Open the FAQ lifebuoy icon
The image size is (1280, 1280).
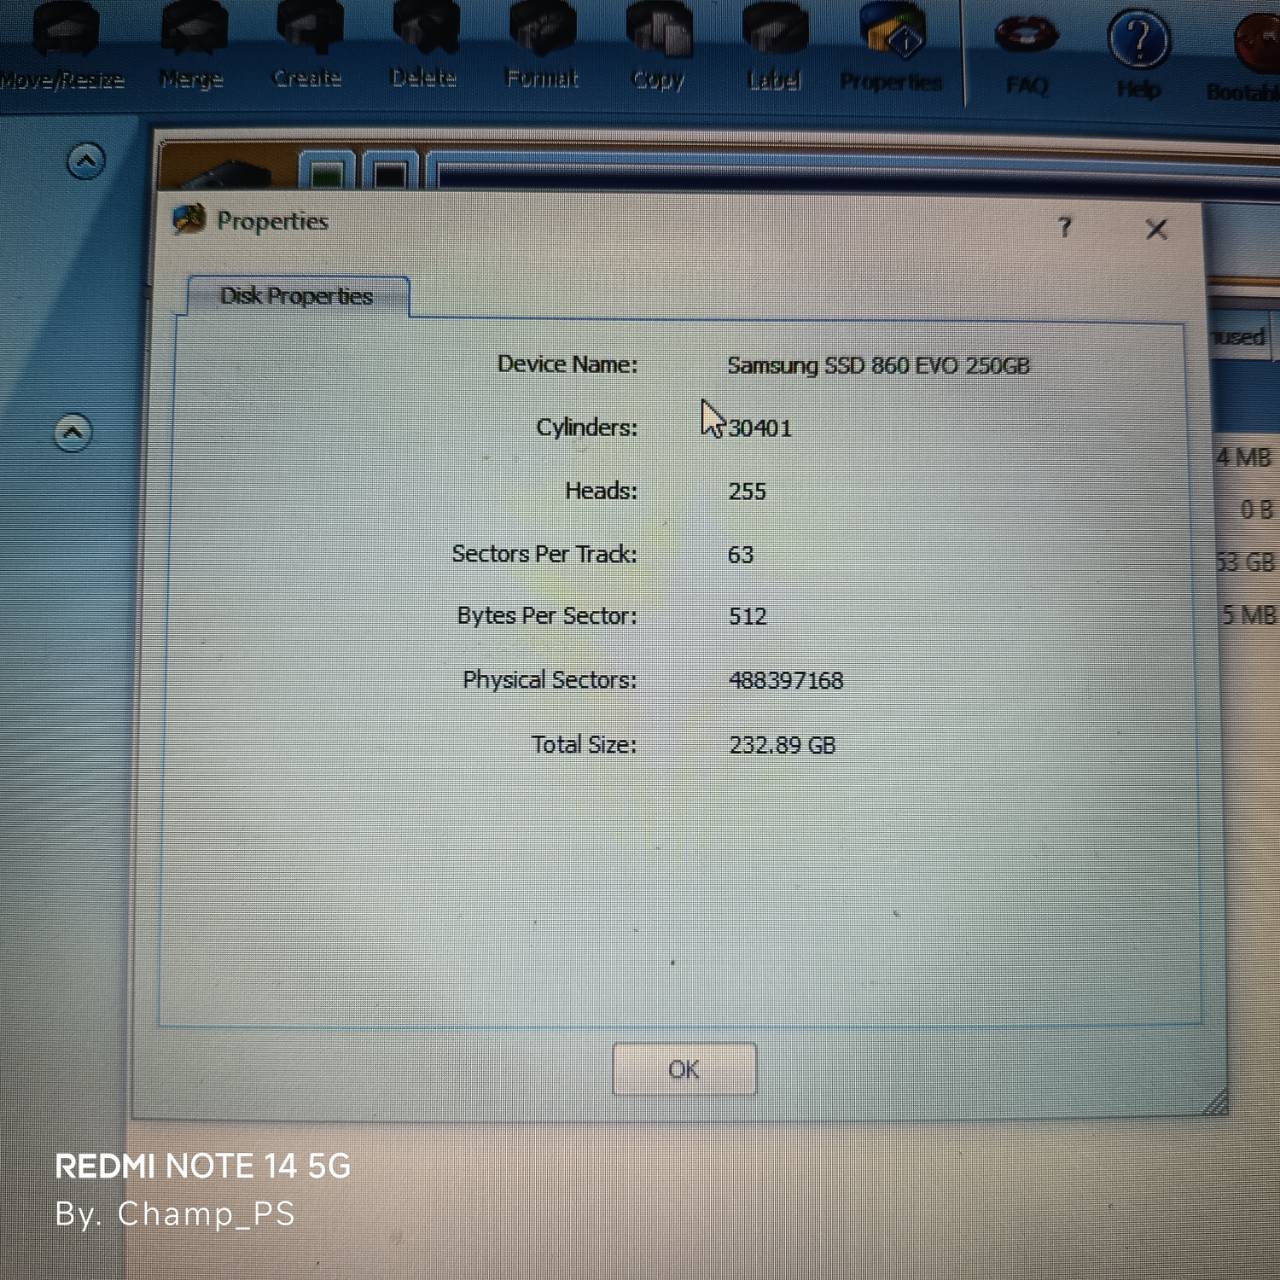tap(1027, 55)
